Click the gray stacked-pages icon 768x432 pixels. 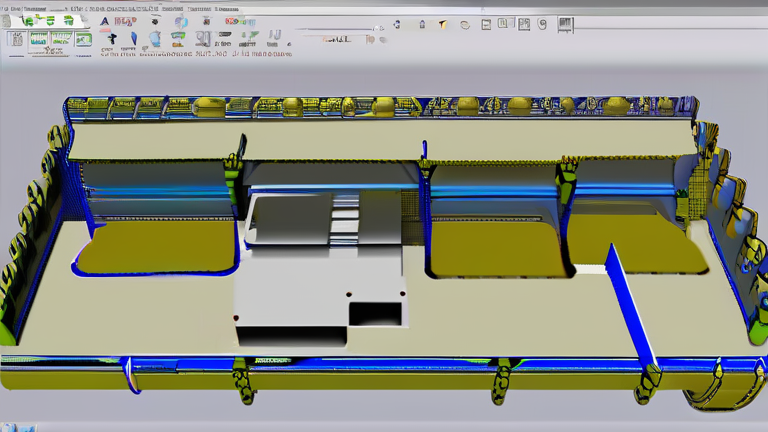[202, 39]
